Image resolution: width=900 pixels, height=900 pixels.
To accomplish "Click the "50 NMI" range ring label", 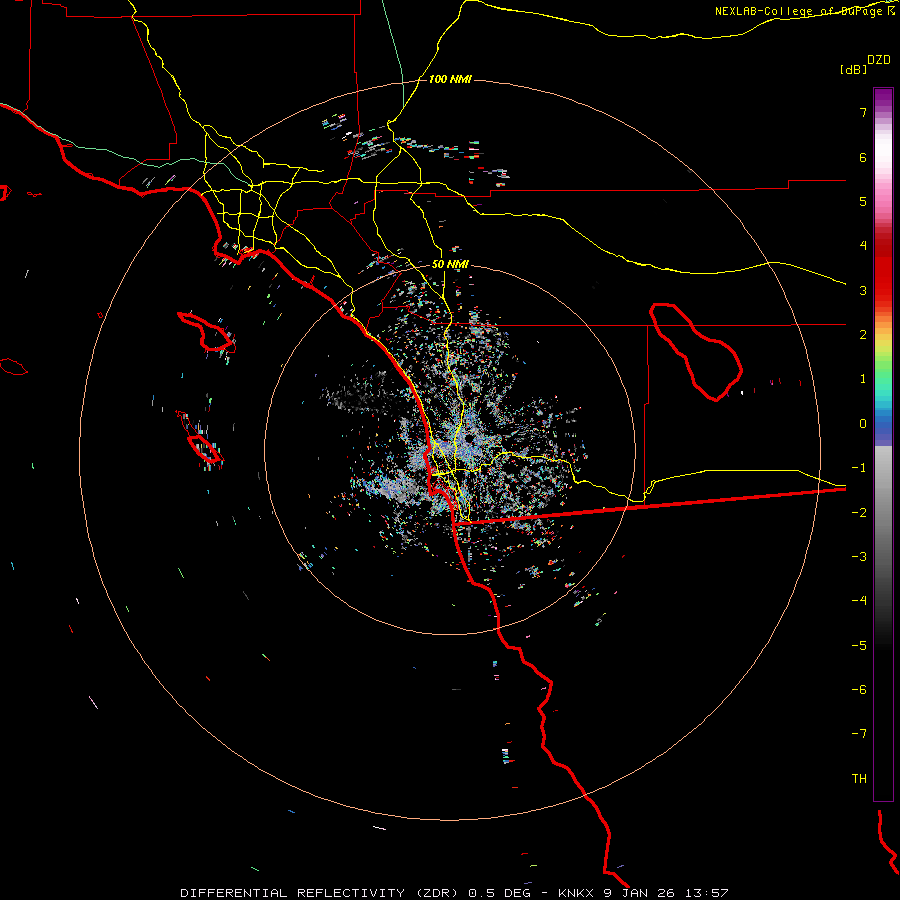I will tap(450, 264).
